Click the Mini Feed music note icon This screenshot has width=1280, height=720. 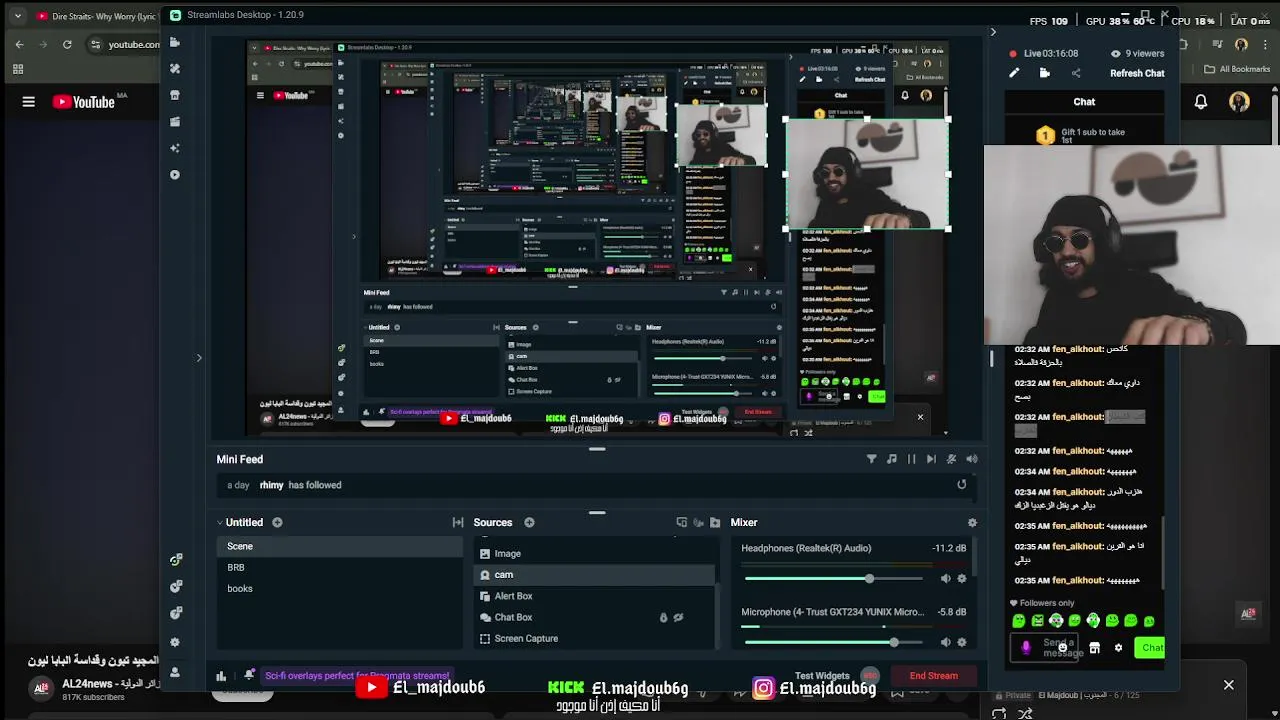click(891, 459)
